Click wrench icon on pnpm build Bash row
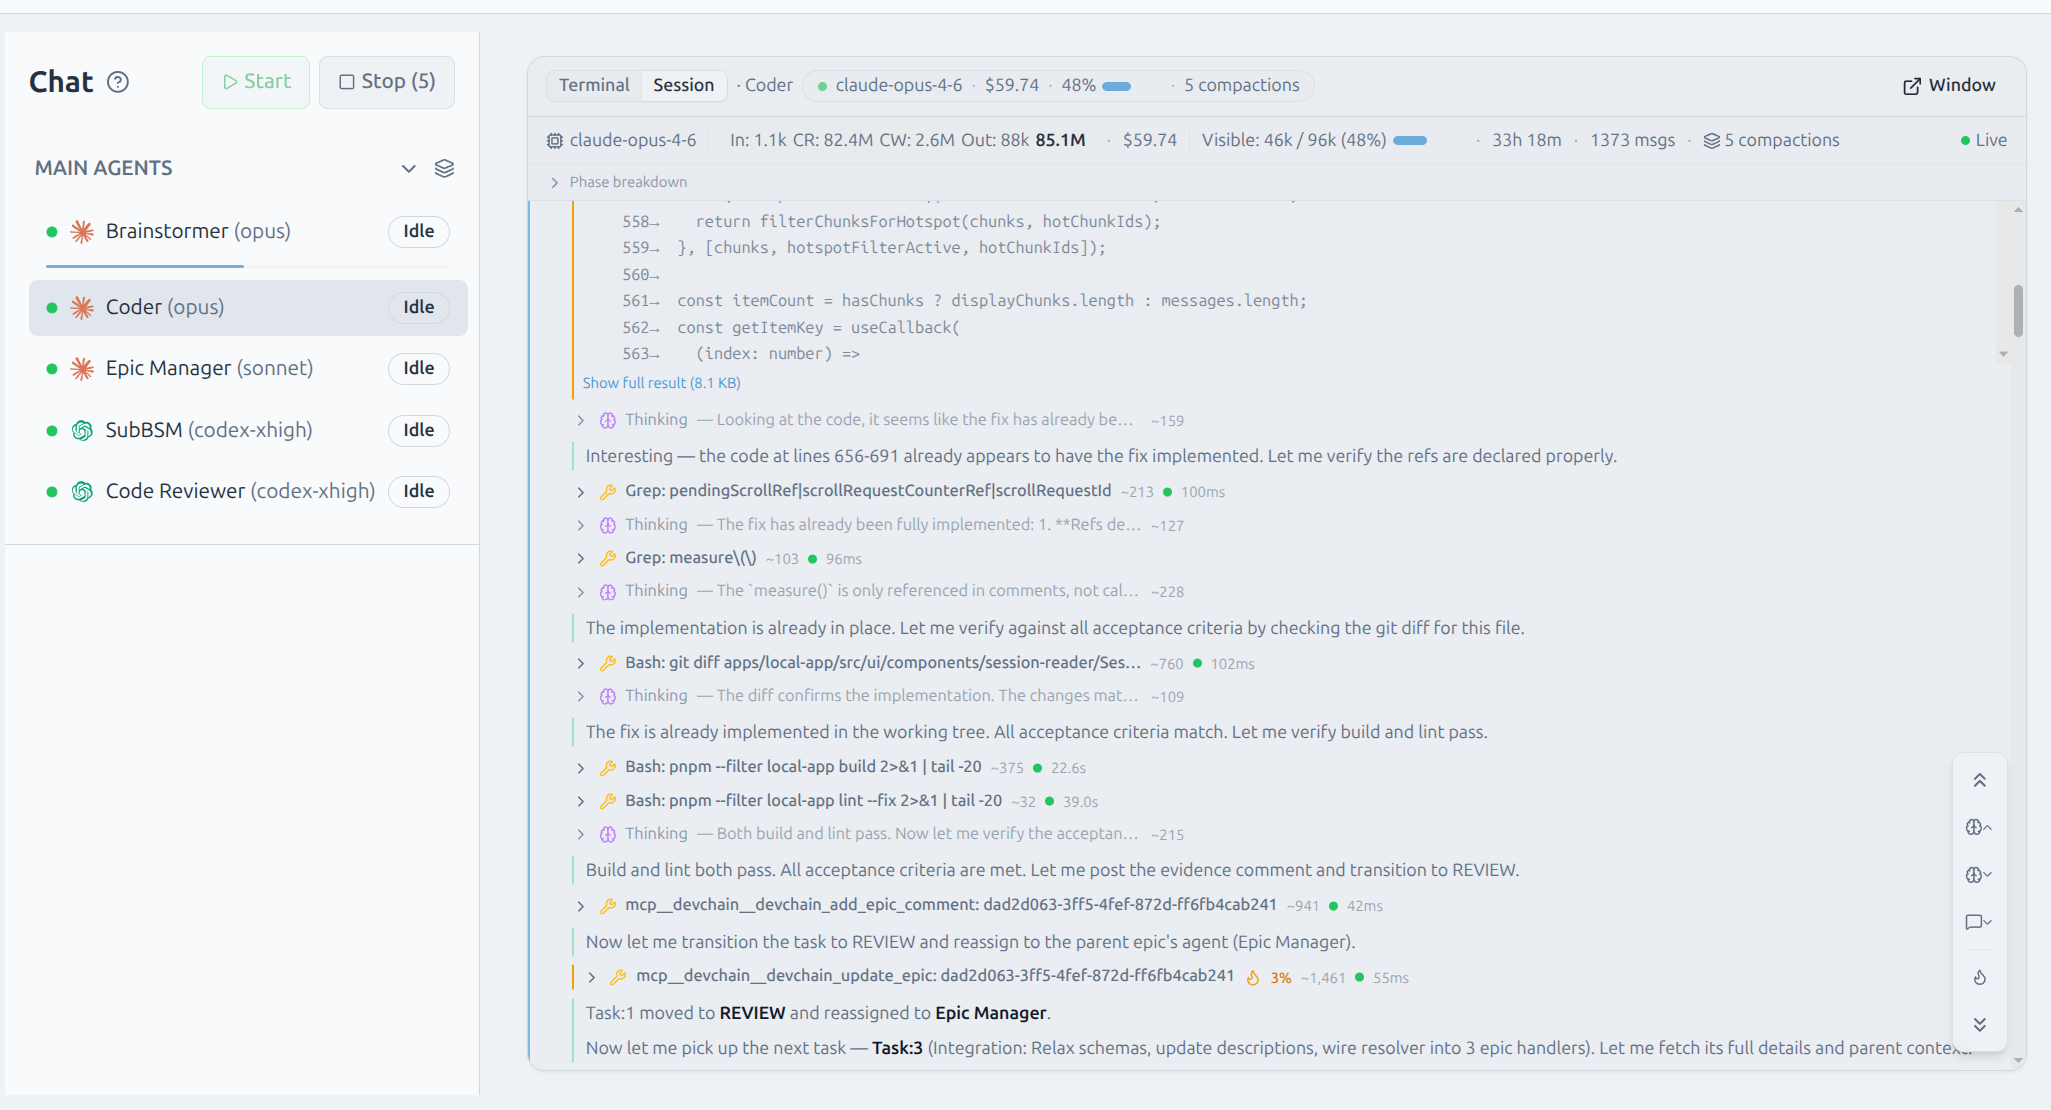The width and height of the screenshot is (2051, 1110). tap(607, 768)
